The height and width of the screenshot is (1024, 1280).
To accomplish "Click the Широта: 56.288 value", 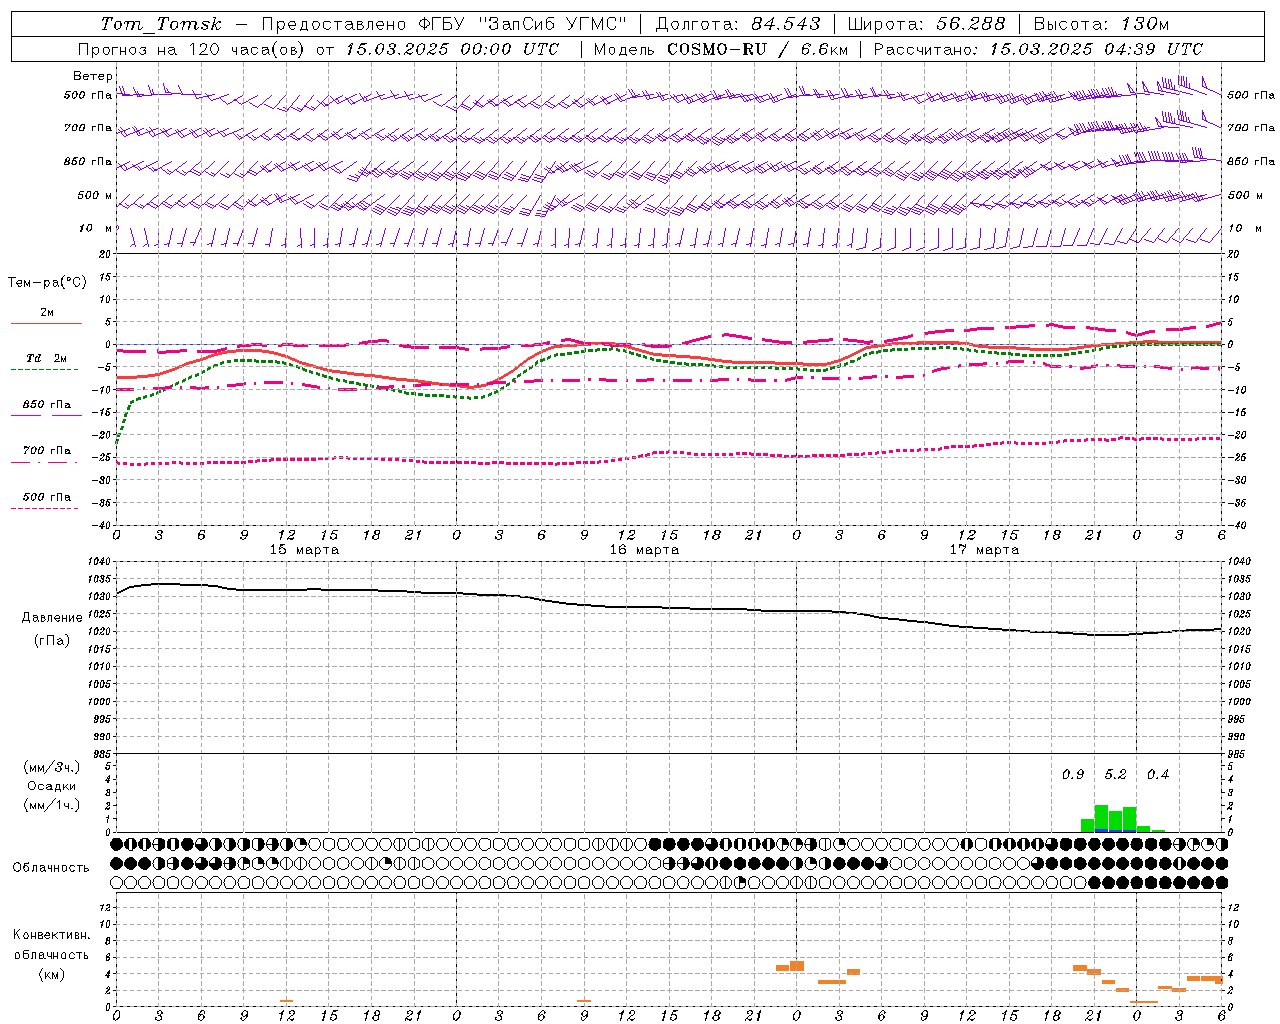I will 926,24.
